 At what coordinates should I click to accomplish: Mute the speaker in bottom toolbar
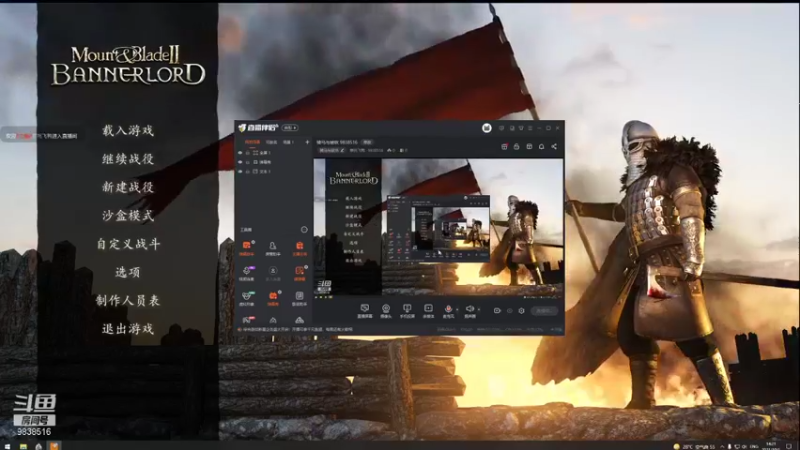tap(469, 311)
